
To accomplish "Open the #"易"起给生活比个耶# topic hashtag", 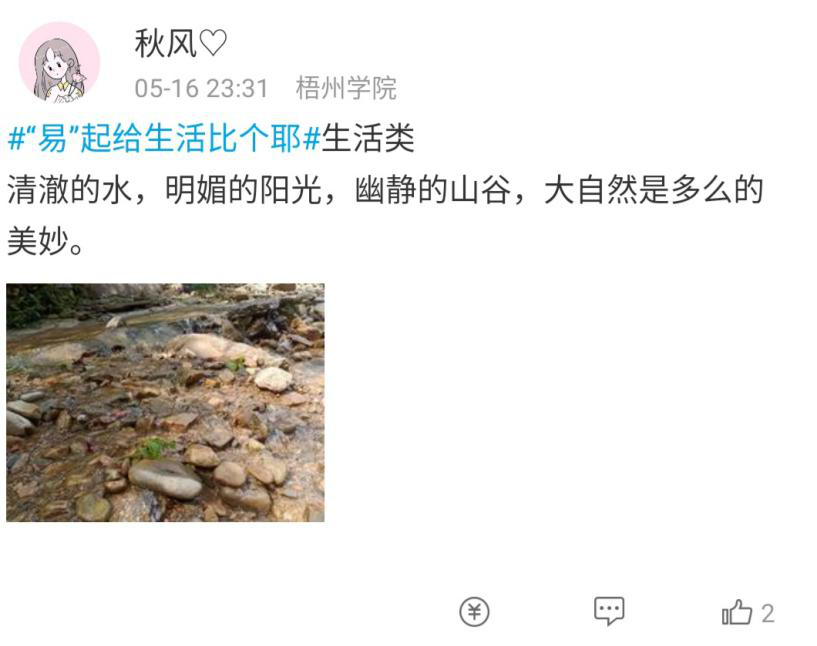I will [x=164, y=138].
